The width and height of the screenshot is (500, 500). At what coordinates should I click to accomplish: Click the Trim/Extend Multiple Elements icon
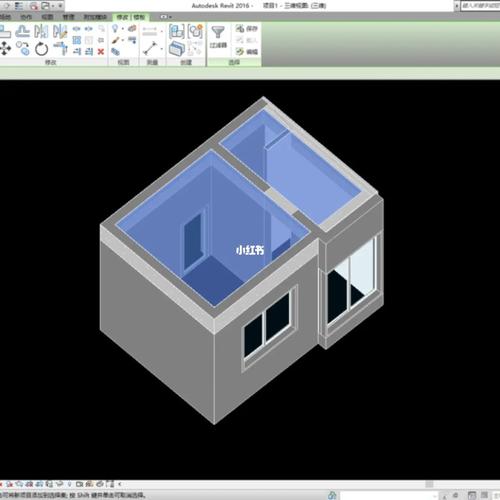coord(89,52)
